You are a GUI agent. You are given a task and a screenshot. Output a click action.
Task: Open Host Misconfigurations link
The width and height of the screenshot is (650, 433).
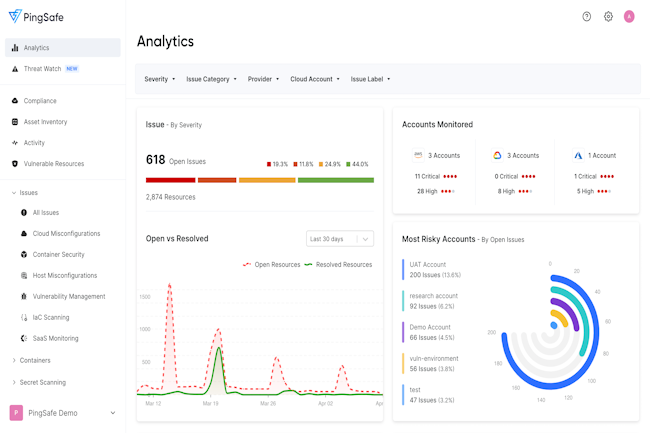tap(65, 276)
